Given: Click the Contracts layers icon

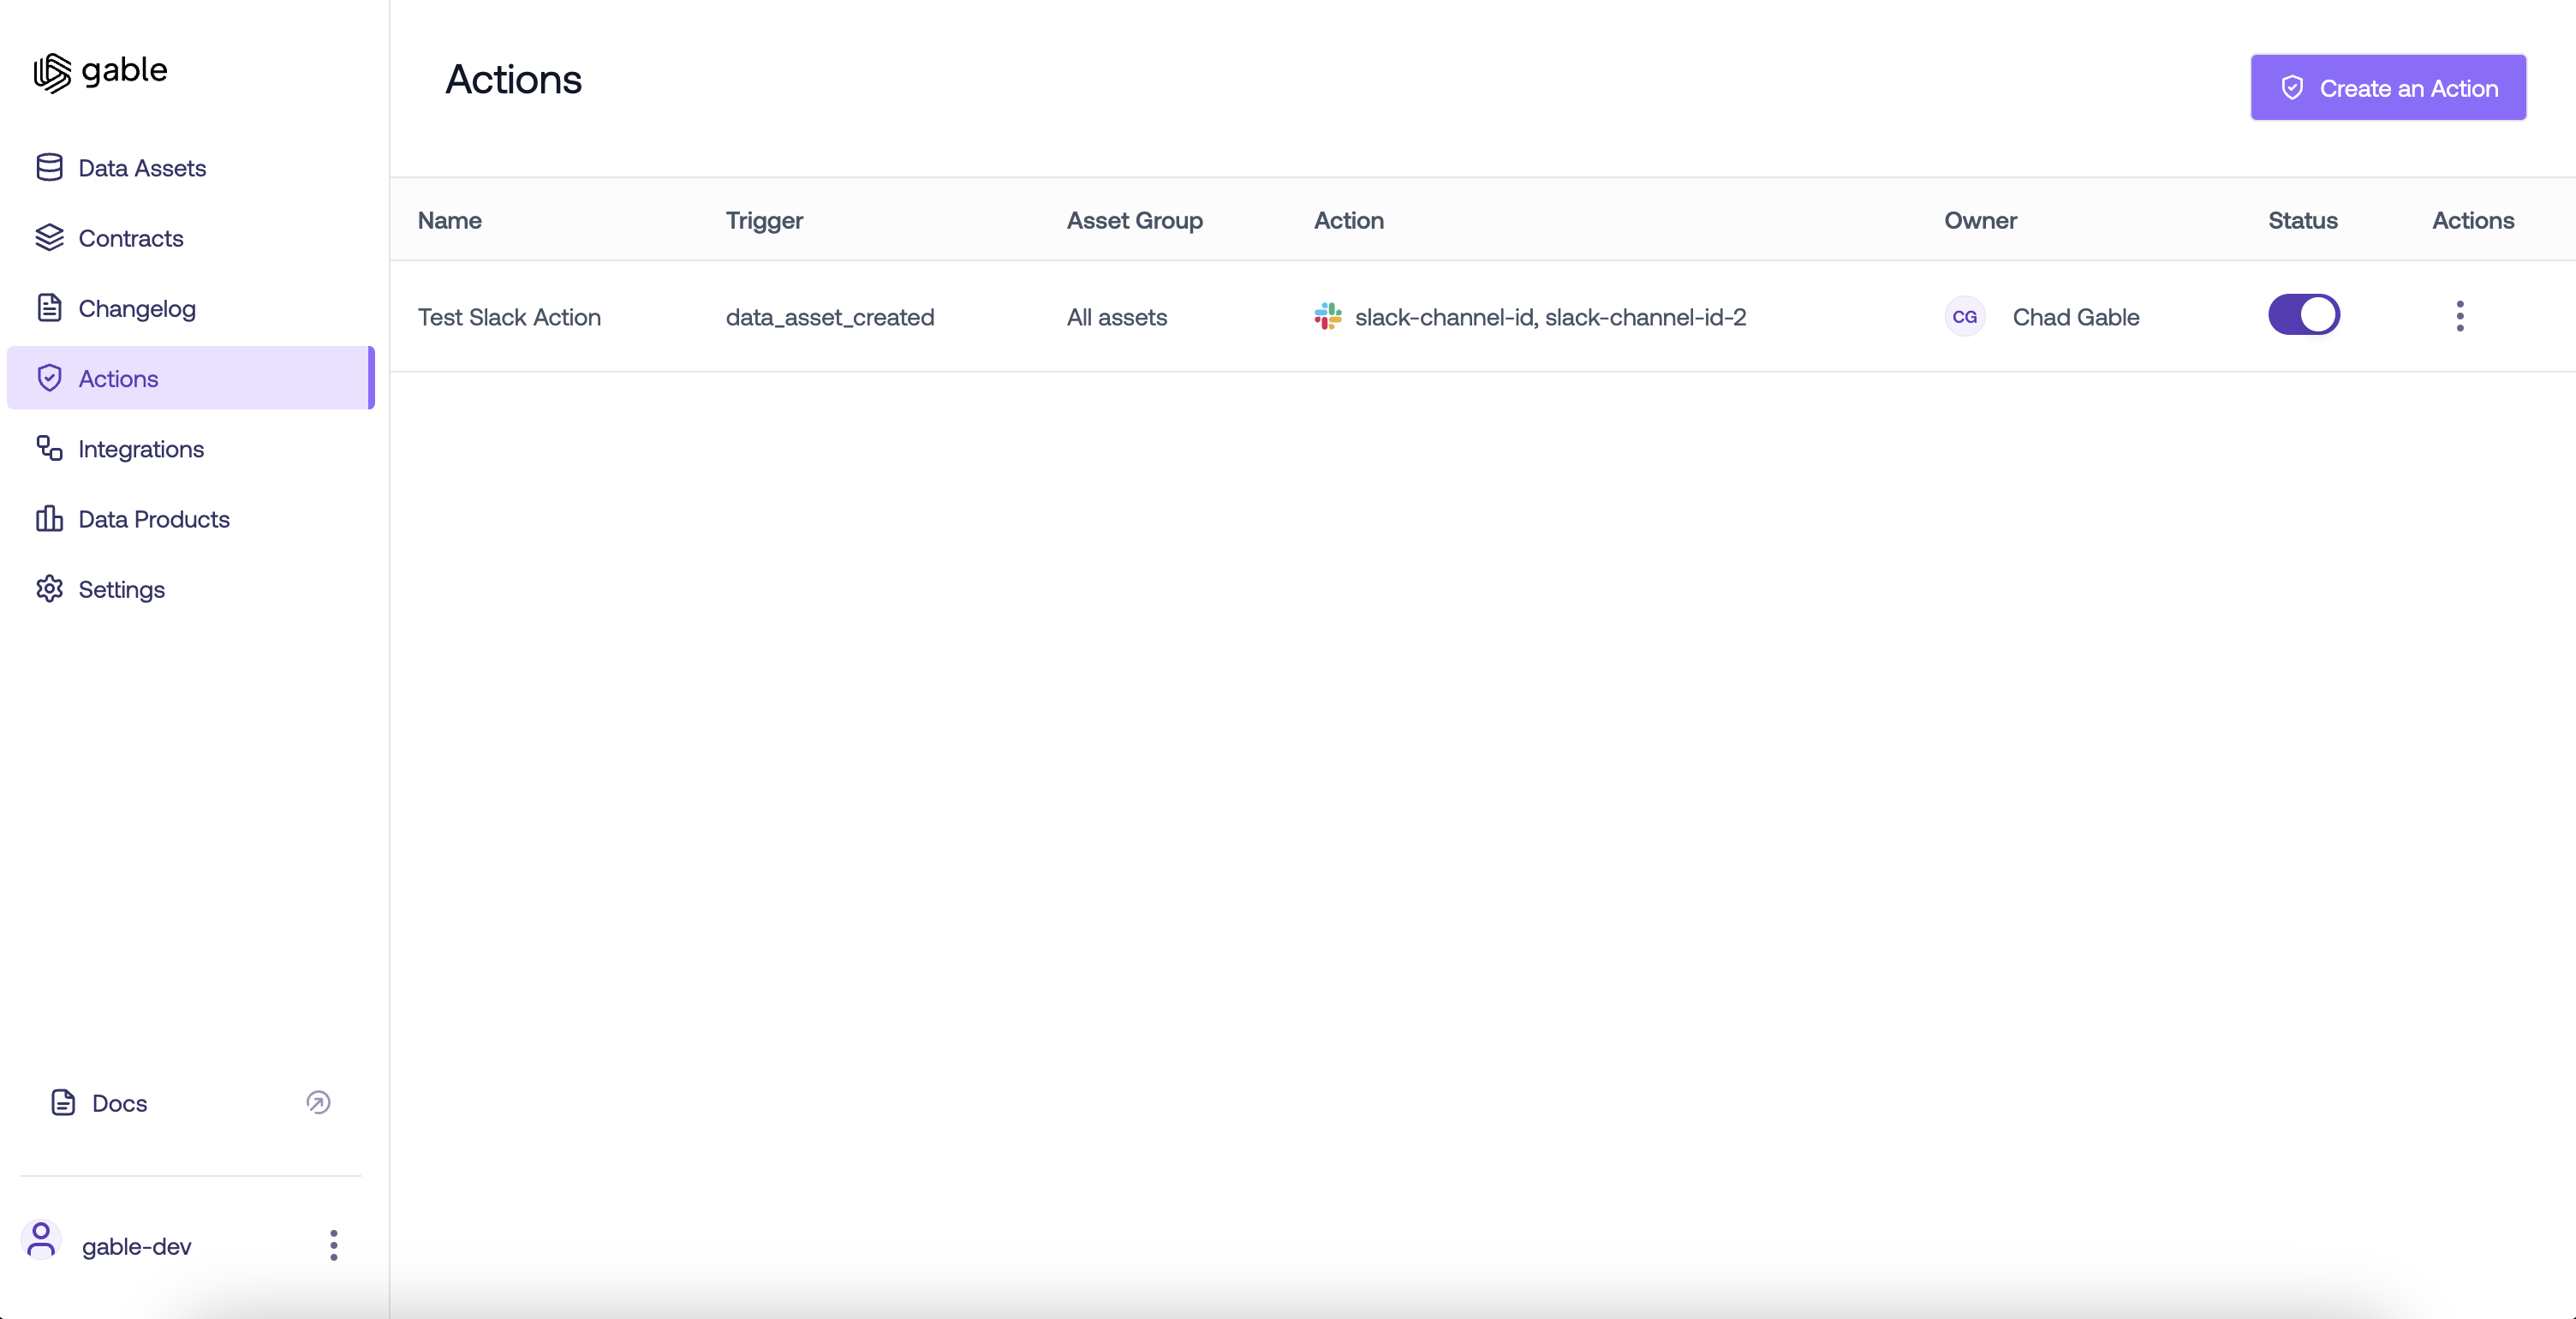Looking at the screenshot, I should tap(49, 238).
